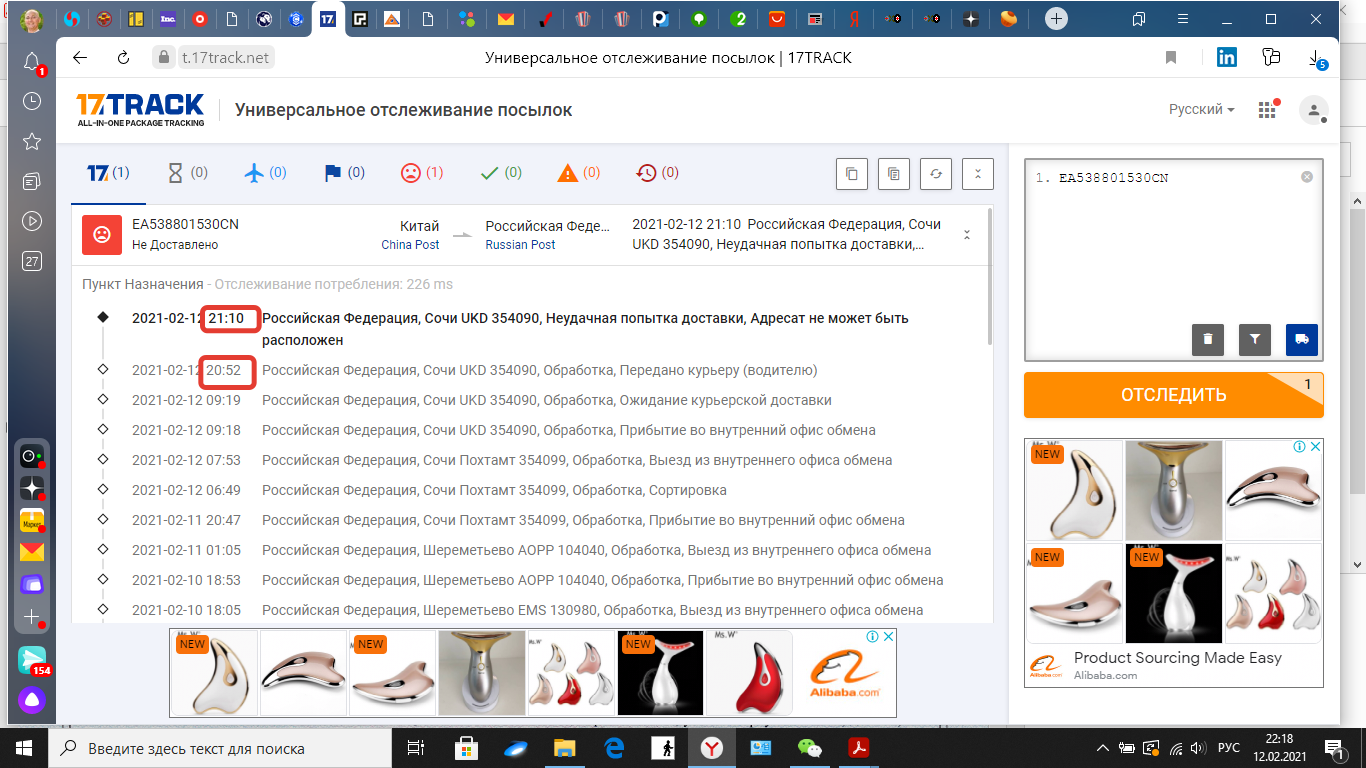Viewport: 1366px width, 768px height.
Task: Show hidden system tray icons
Action: [x=1103, y=748]
